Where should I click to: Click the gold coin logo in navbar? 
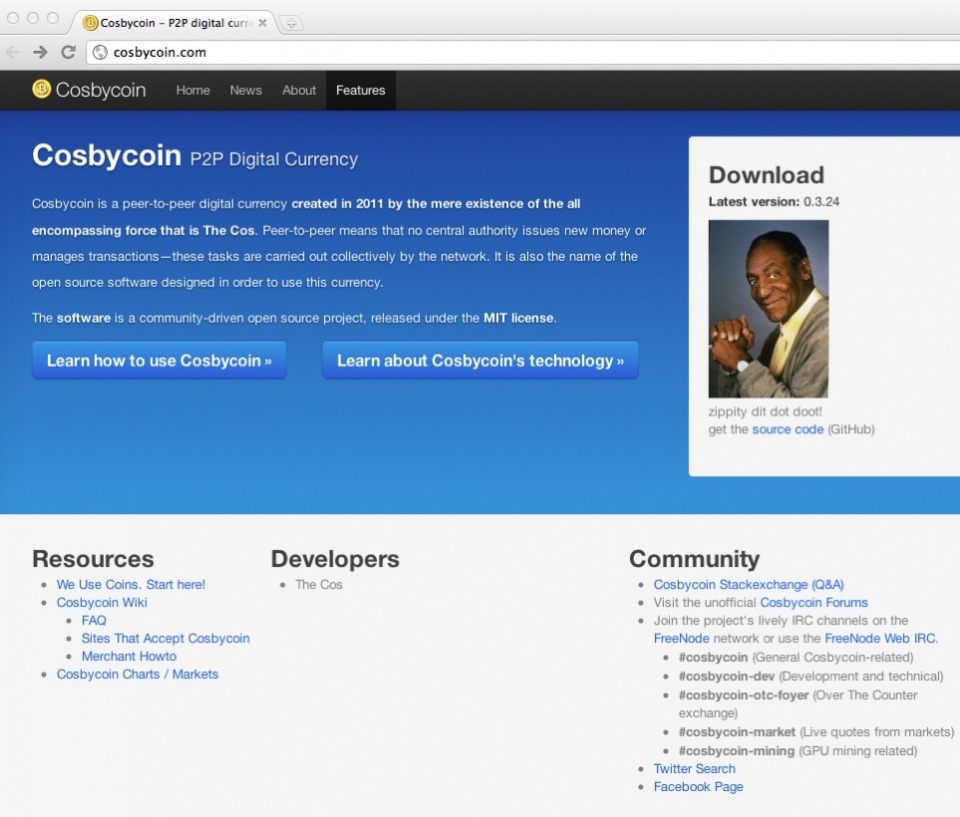click(x=42, y=89)
